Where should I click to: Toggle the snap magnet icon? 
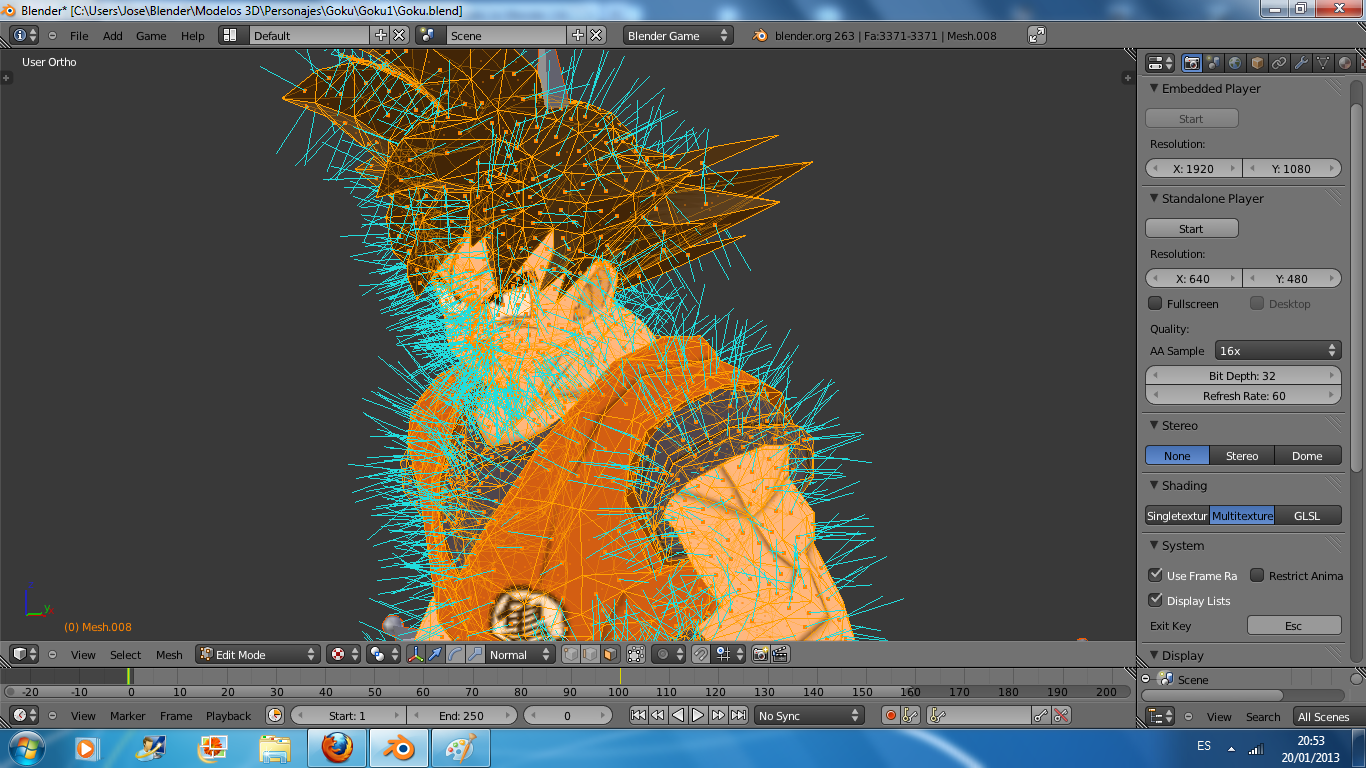[701, 655]
